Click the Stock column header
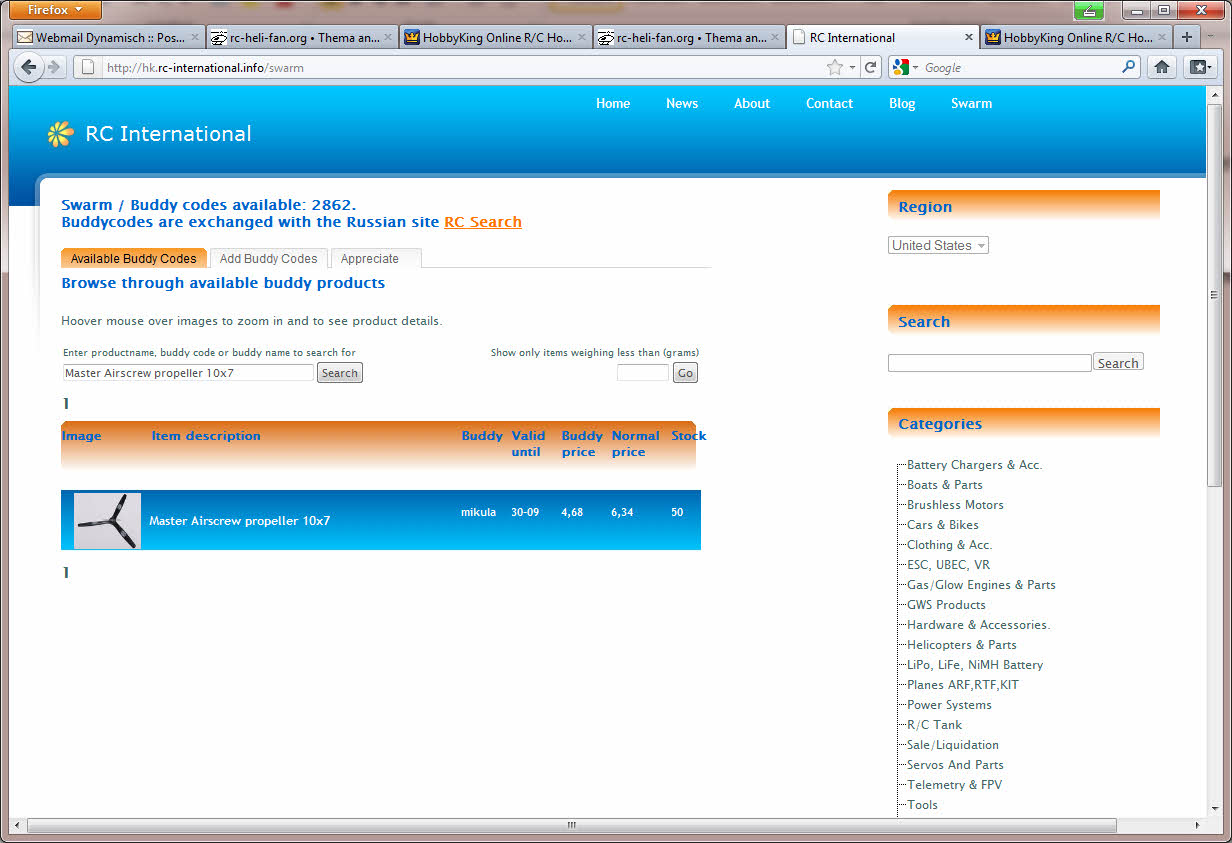 [x=688, y=436]
